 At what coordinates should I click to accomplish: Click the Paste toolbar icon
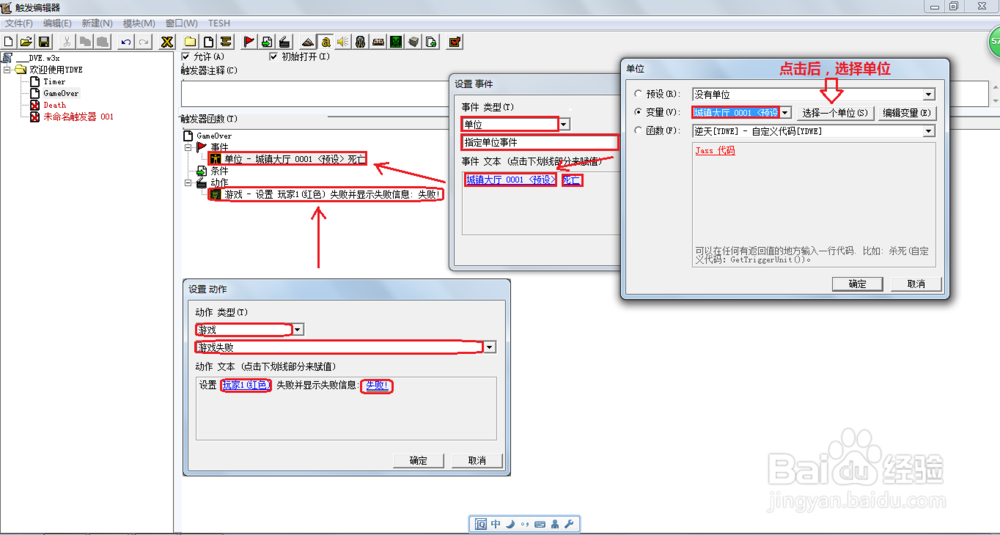[101, 42]
